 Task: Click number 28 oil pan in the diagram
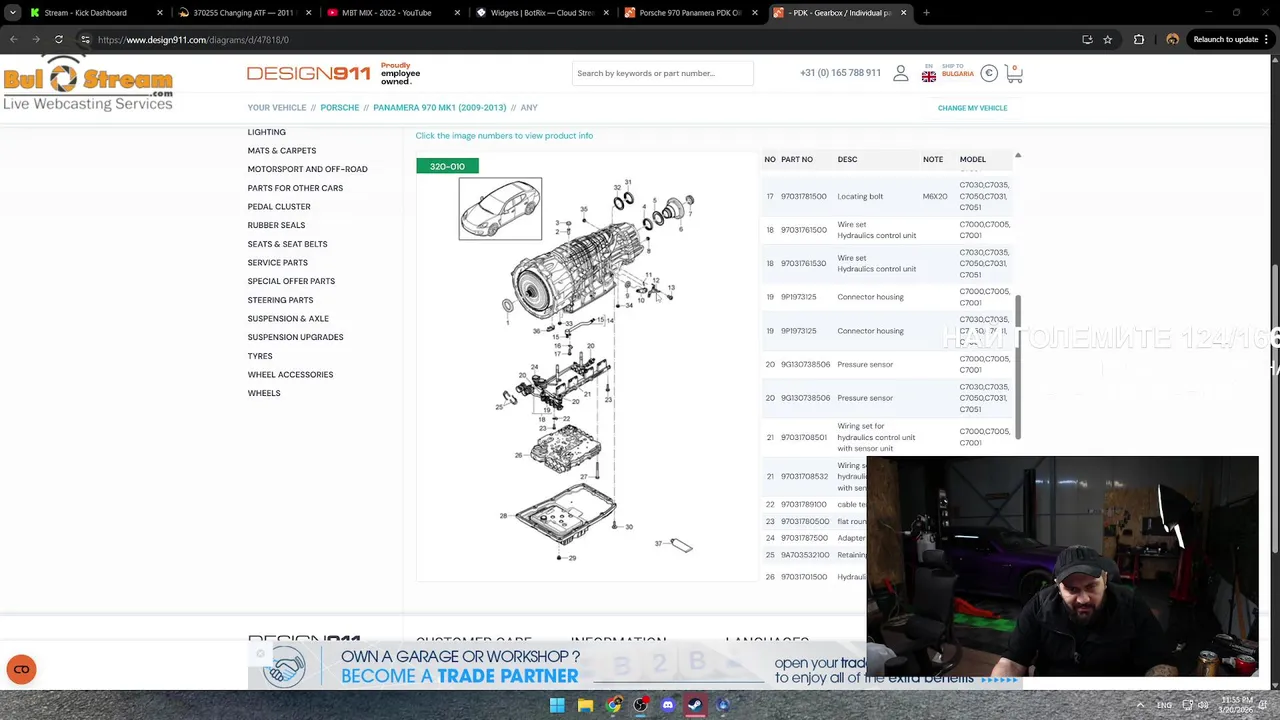click(503, 516)
